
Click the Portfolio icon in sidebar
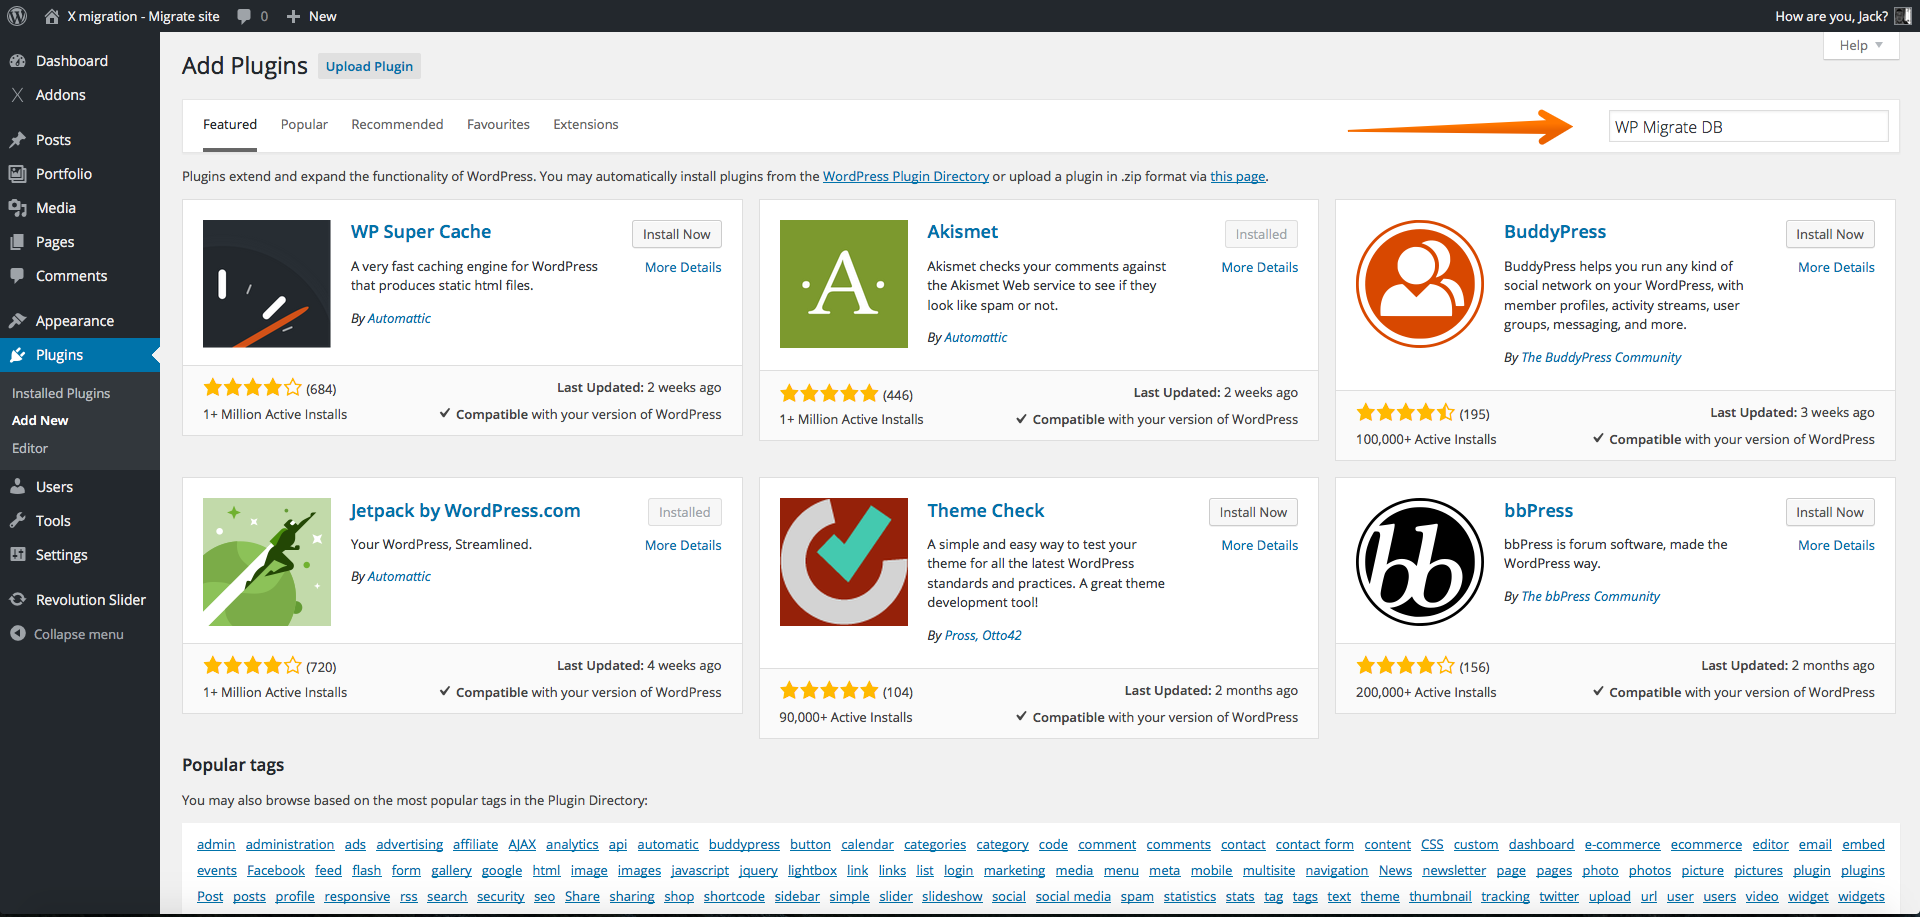pos(17,174)
